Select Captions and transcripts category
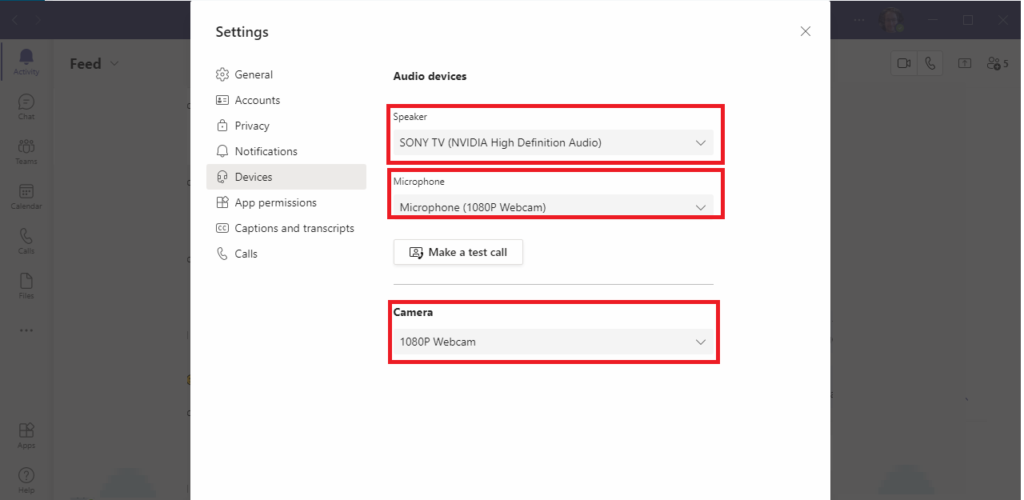This screenshot has width=1024, height=500. click(x=286, y=228)
